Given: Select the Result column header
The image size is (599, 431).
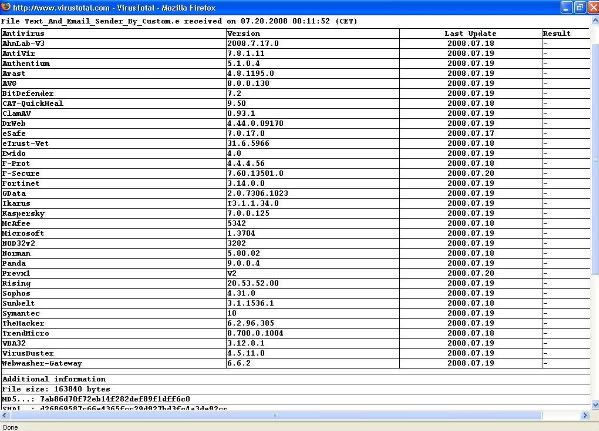Looking at the screenshot, I should pos(557,34).
